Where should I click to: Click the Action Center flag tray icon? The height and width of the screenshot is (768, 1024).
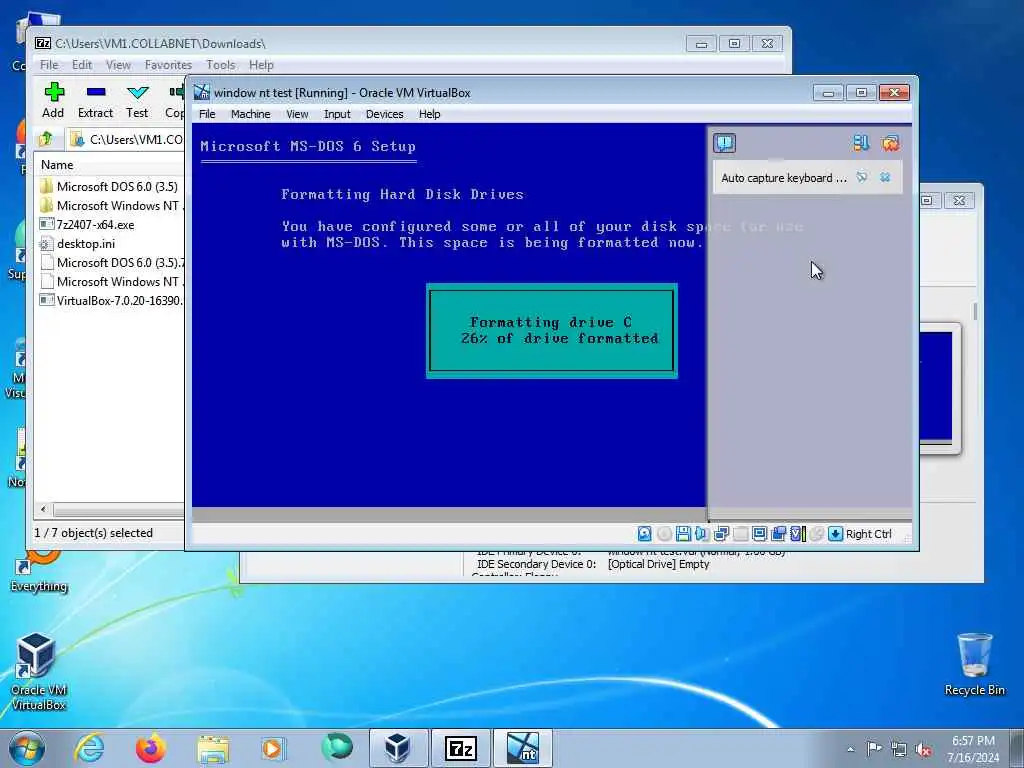pos(874,749)
